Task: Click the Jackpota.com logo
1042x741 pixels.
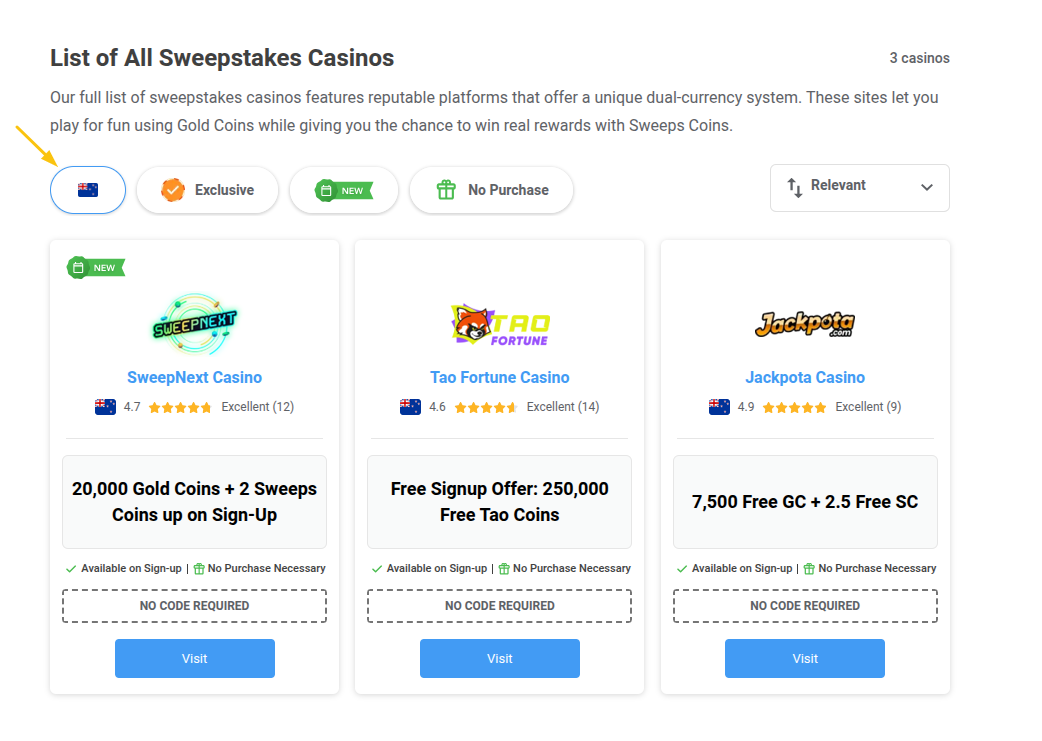Action: coord(804,323)
